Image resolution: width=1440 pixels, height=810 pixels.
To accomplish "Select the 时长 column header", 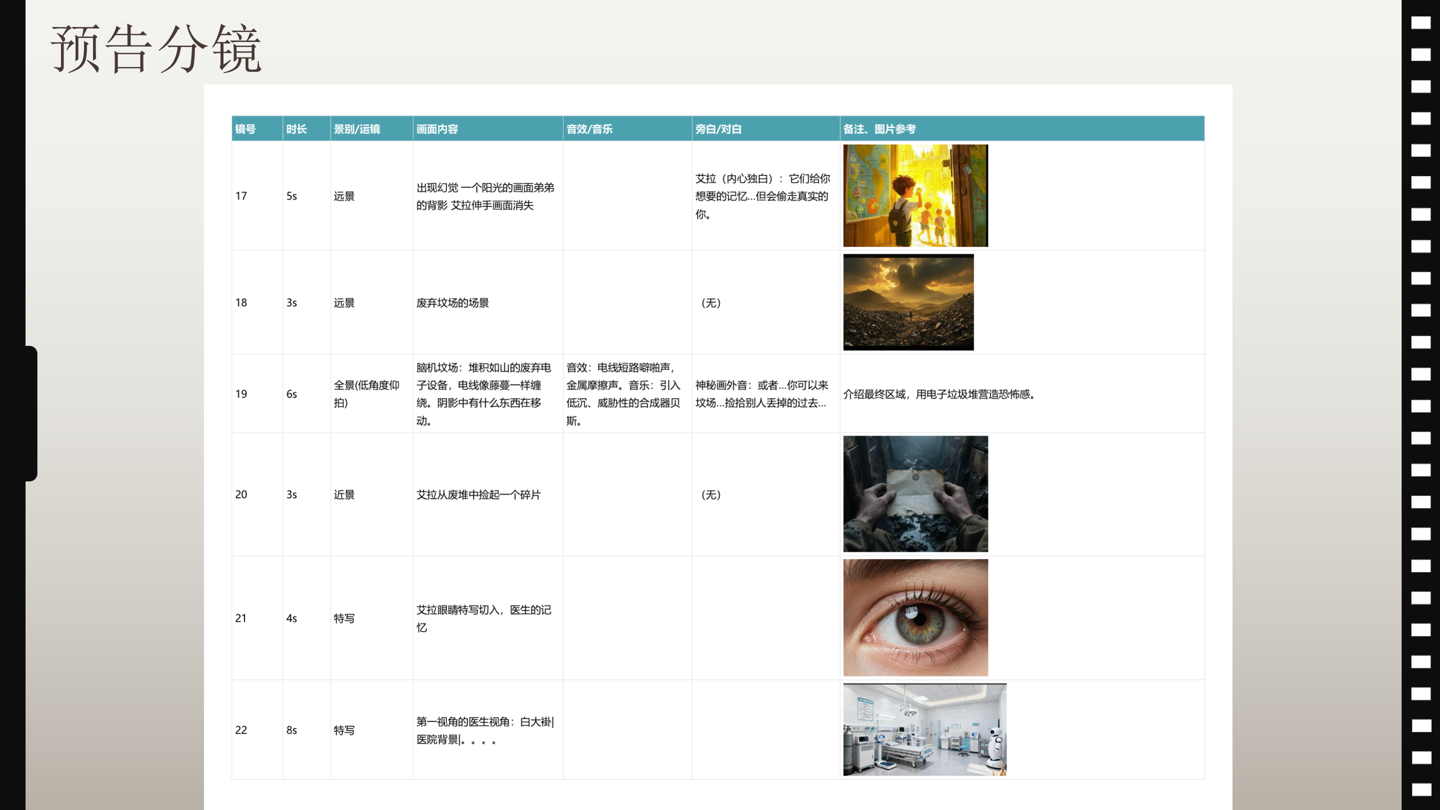I will [307, 129].
